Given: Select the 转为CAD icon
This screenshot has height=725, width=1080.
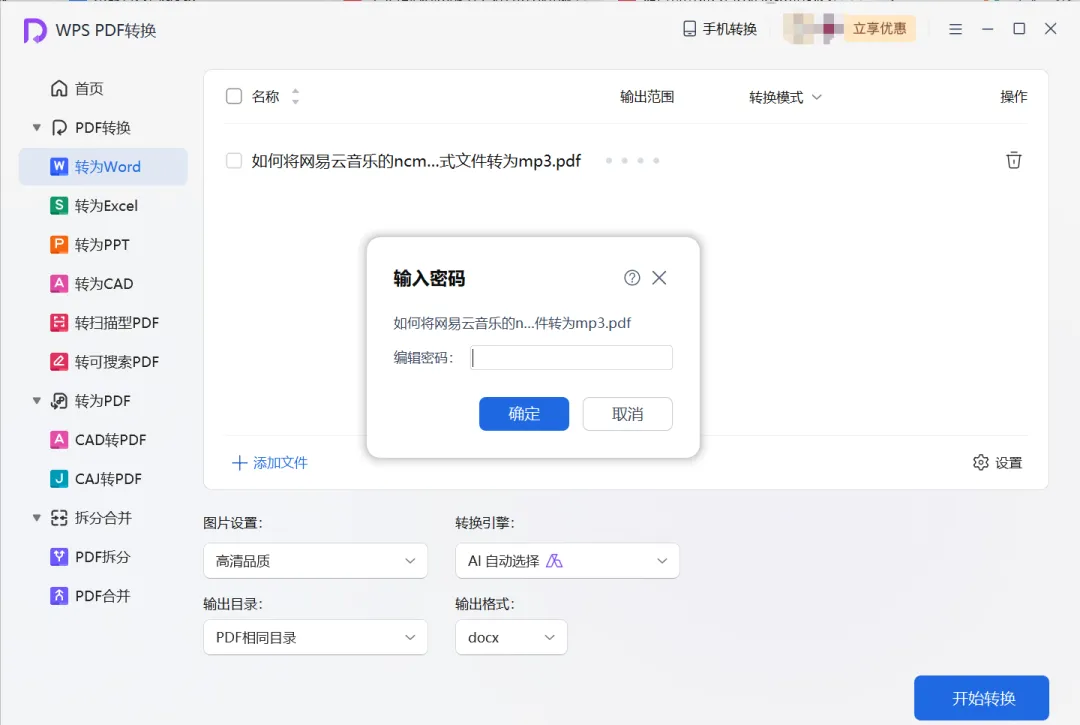Looking at the screenshot, I should pos(59,284).
